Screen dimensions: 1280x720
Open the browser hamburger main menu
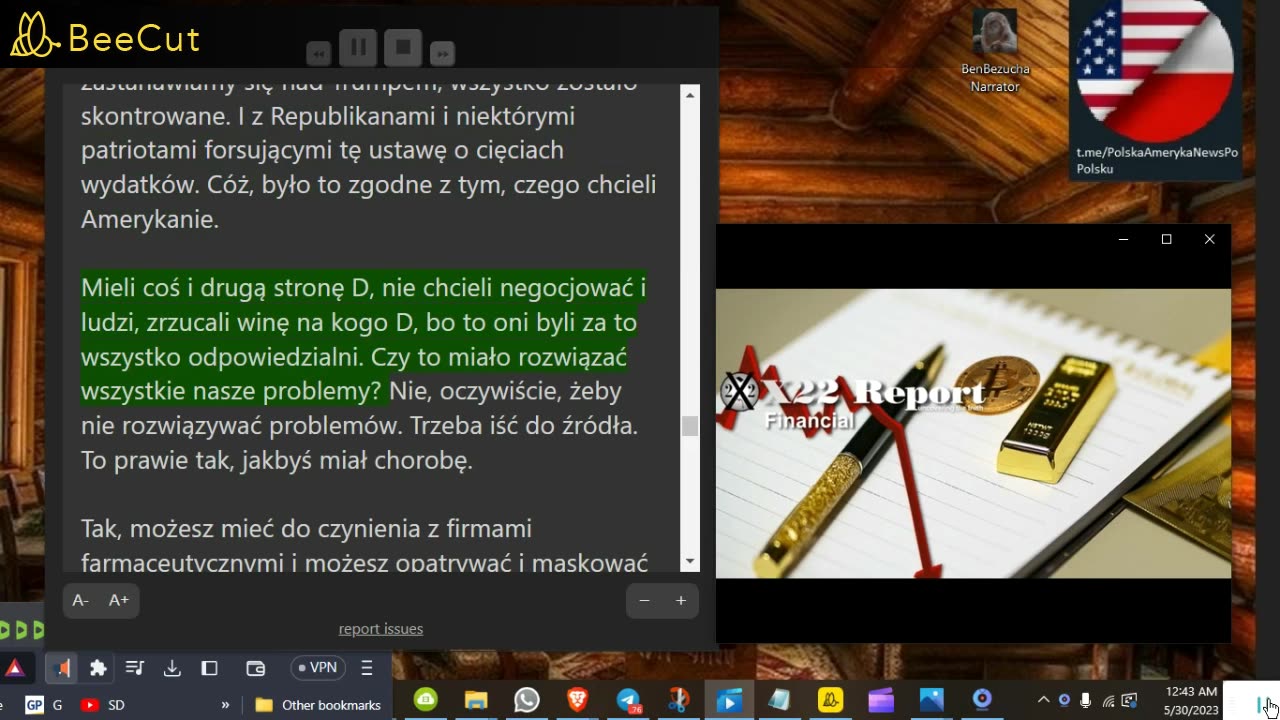click(367, 668)
